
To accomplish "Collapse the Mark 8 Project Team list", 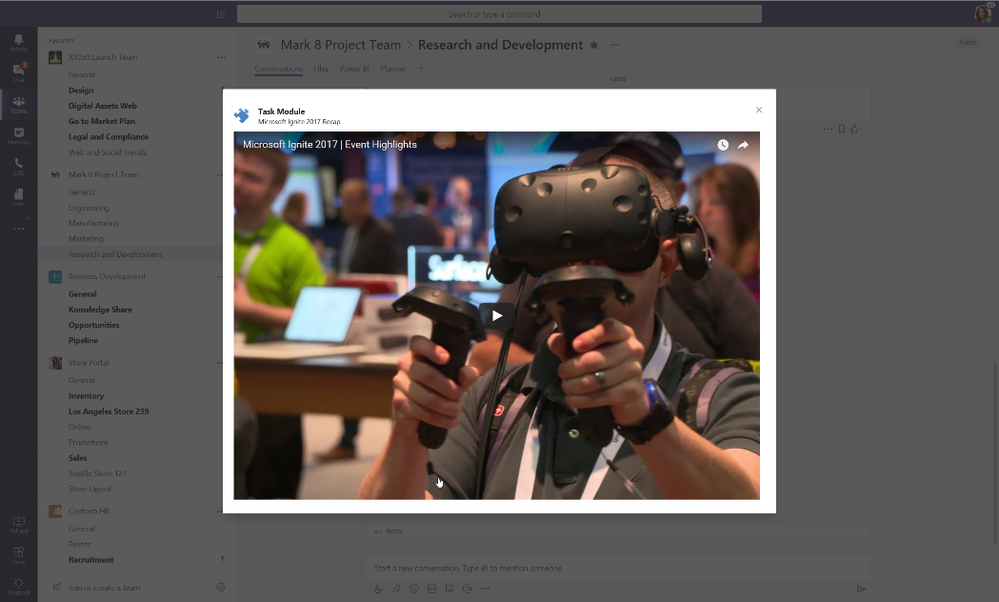I will tap(104, 175).
